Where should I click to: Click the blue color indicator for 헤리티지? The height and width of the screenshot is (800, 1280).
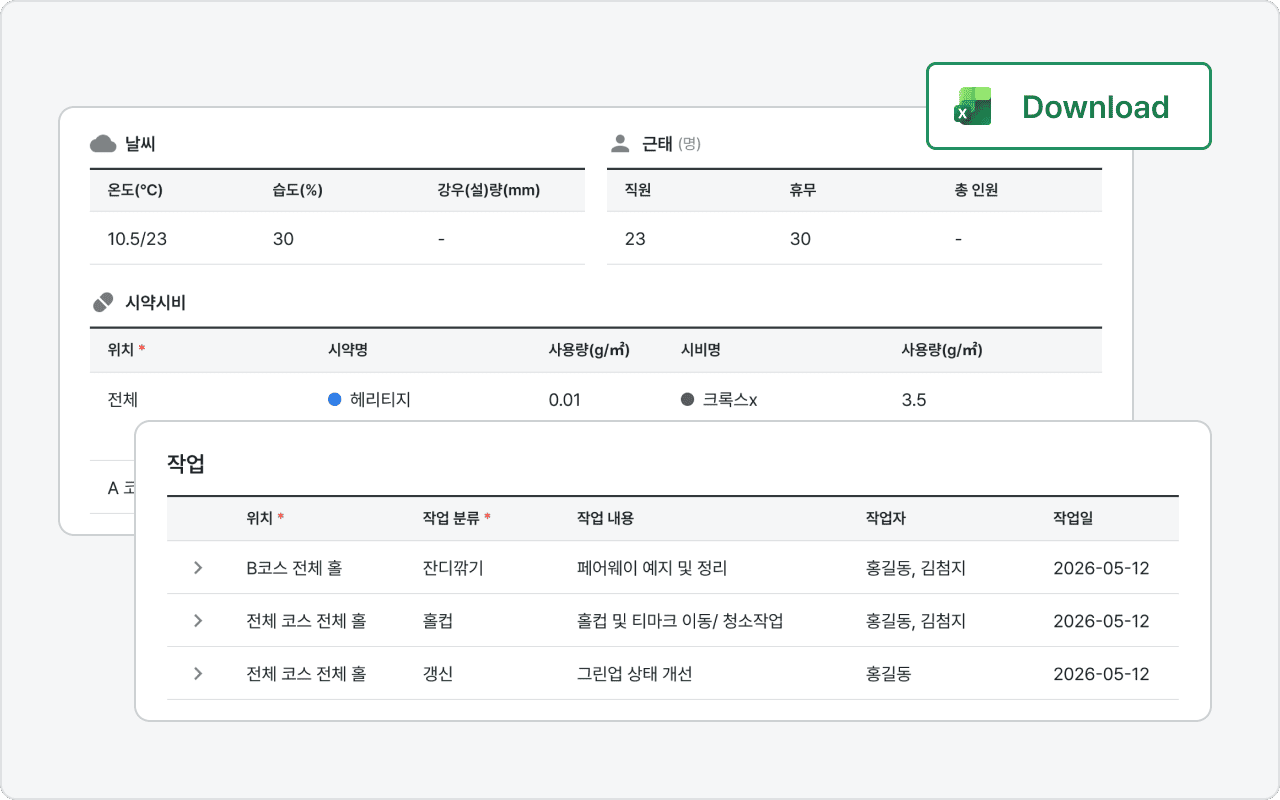click(334, 399)
